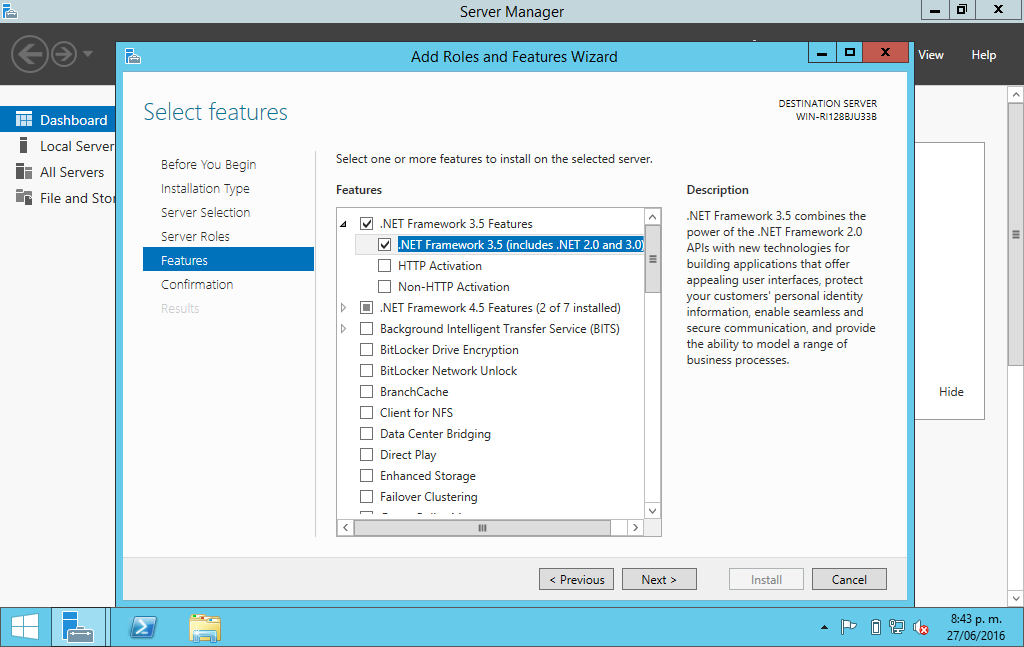Click the features list scroll up arrow
This screenshot has width=1024, height=647.
pyautogui.click(x=652, y=217)
